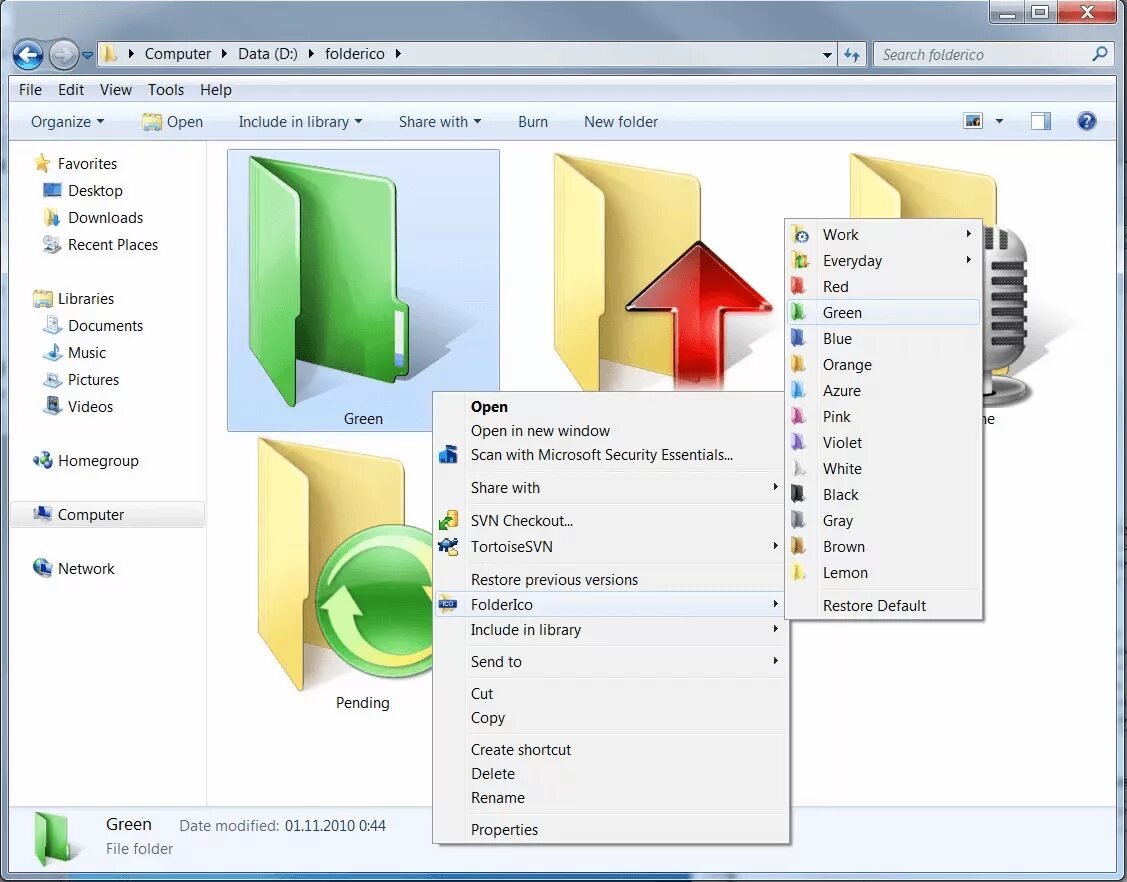The width and height of the screenshot is (1127, 882).
Task: Open Help via the question mark icon
Action: (x=1087, y=121)
